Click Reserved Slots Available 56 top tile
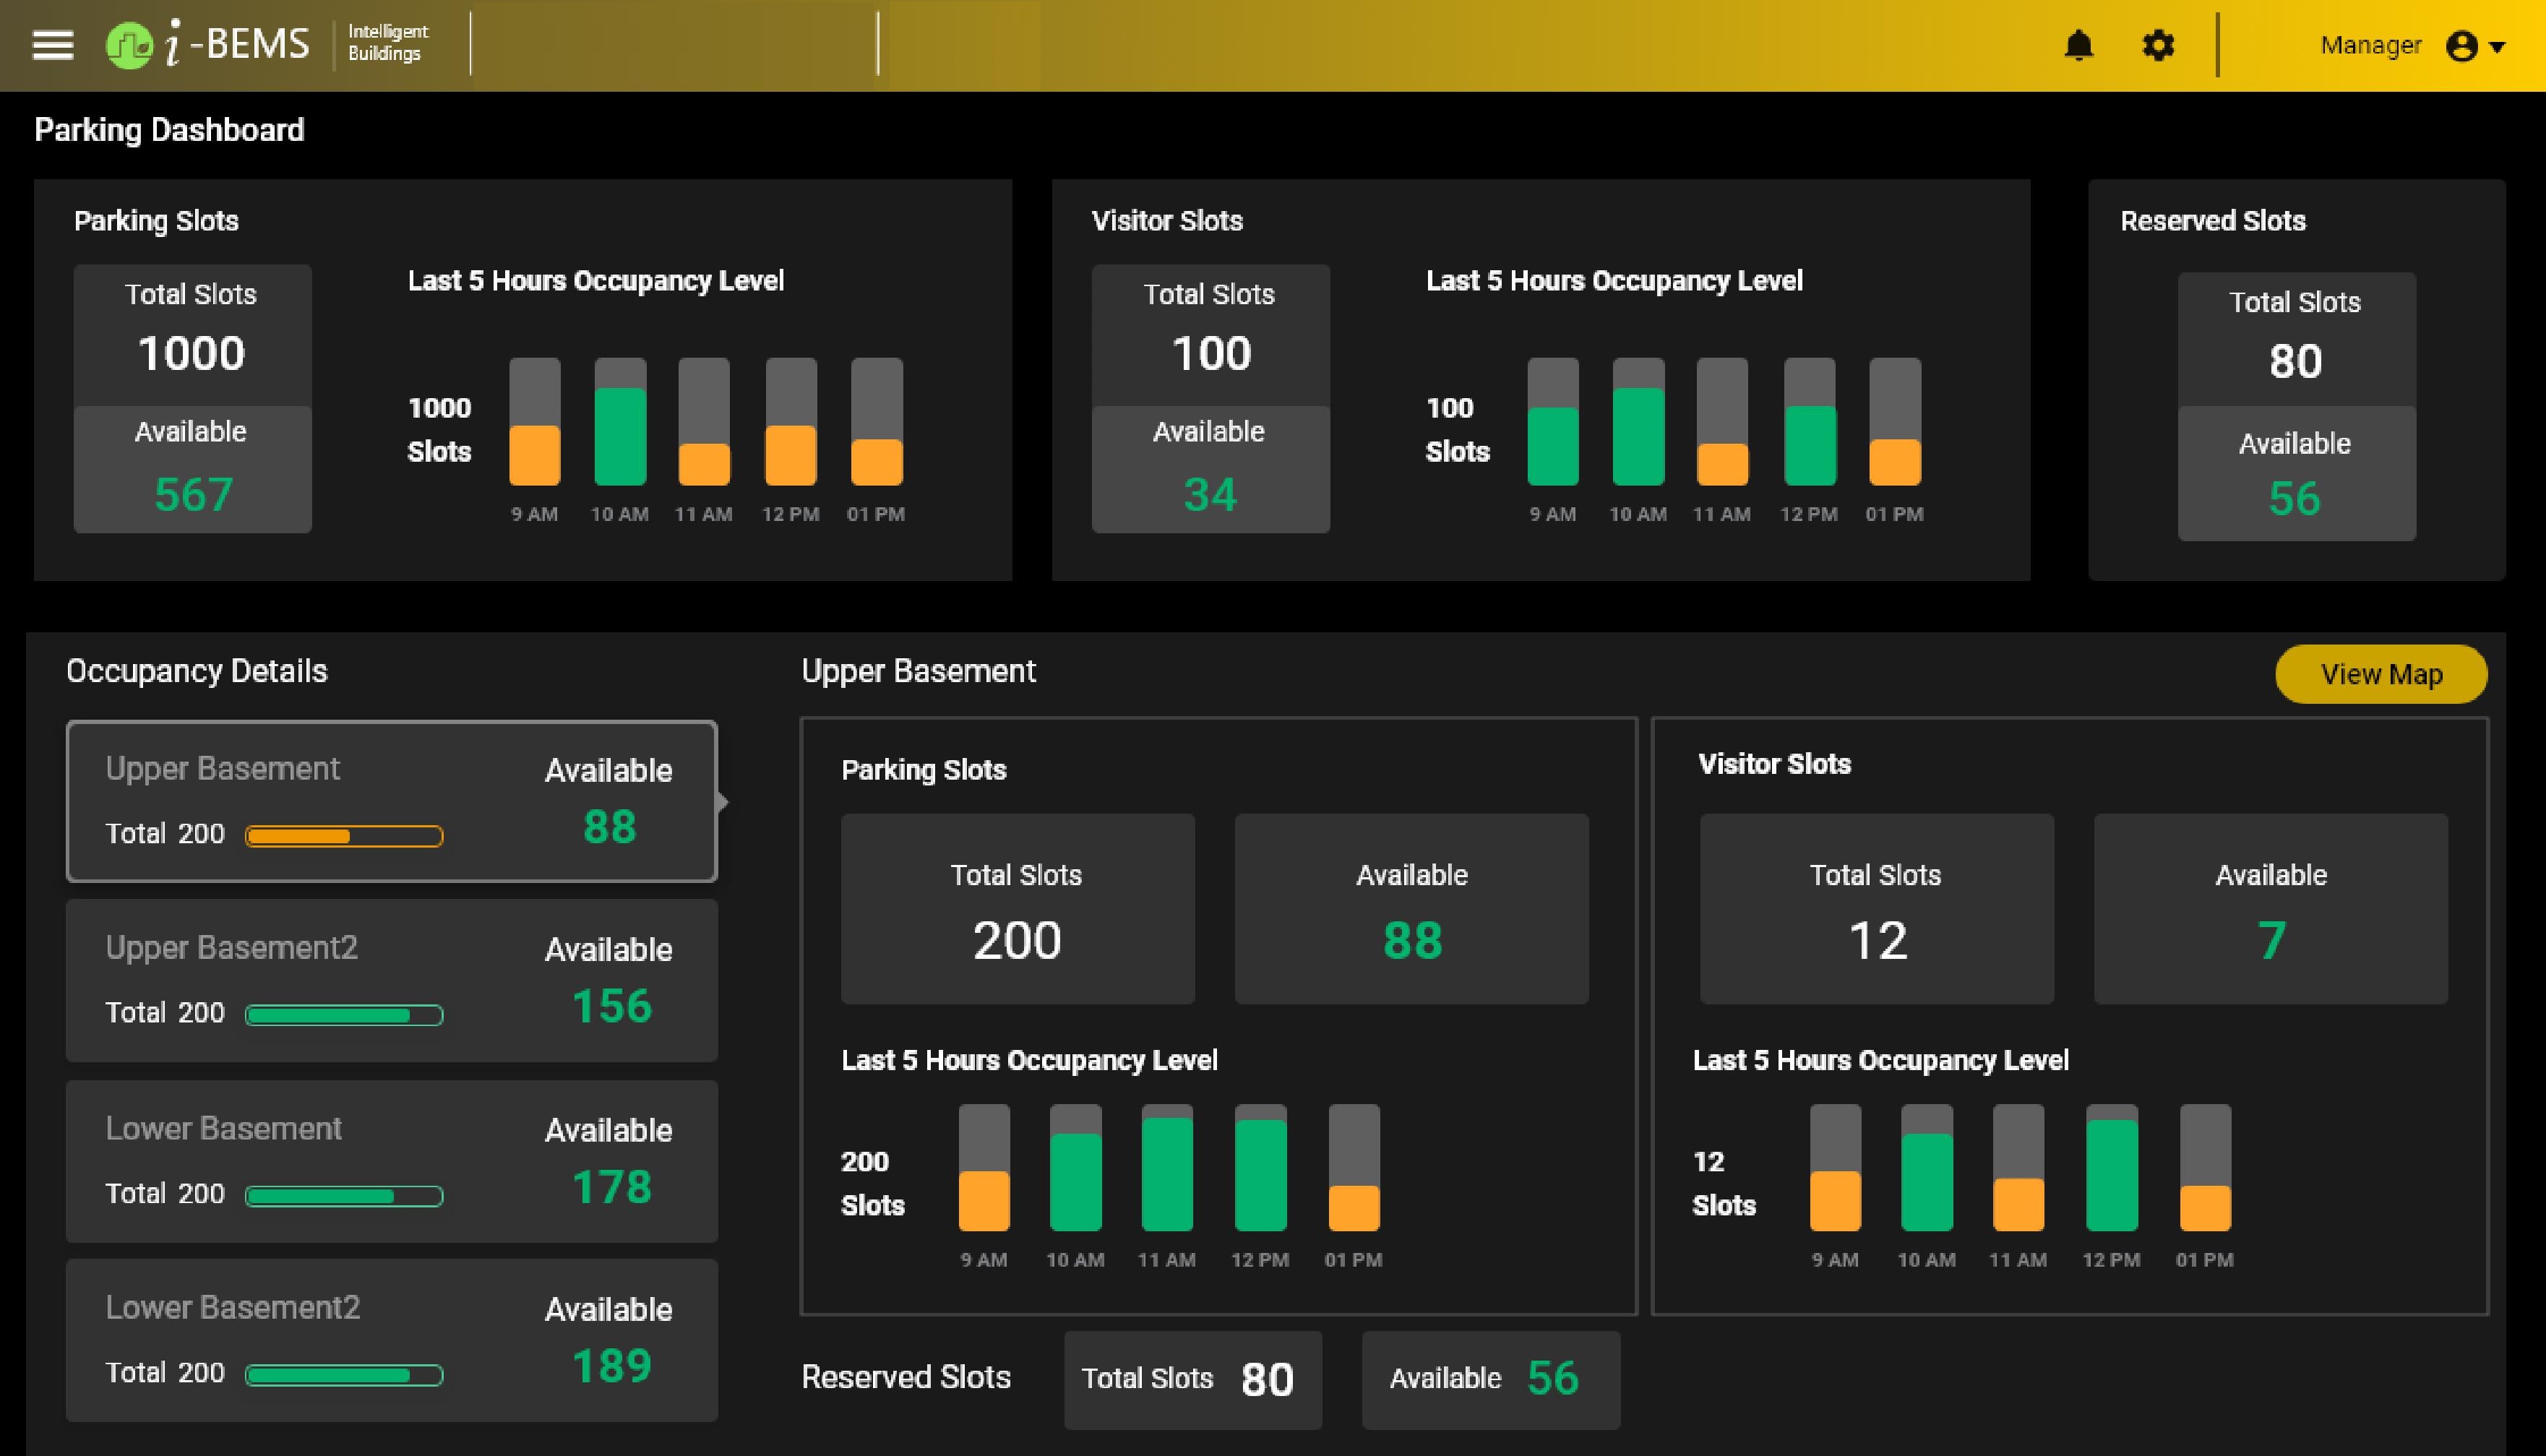 (x=2296, y=475)
